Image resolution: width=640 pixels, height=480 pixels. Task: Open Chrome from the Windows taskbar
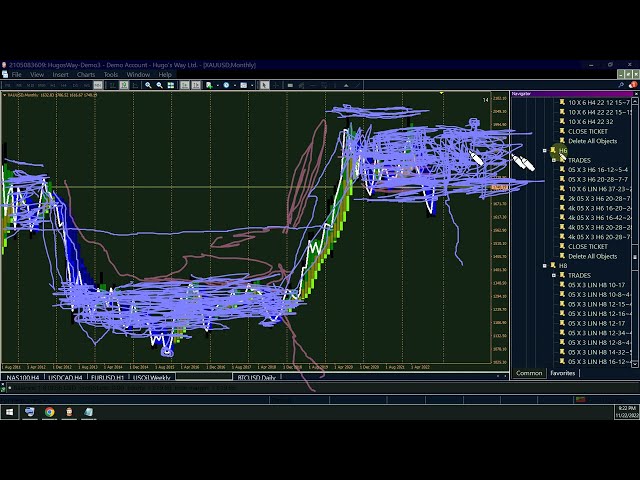coord(49,412)
